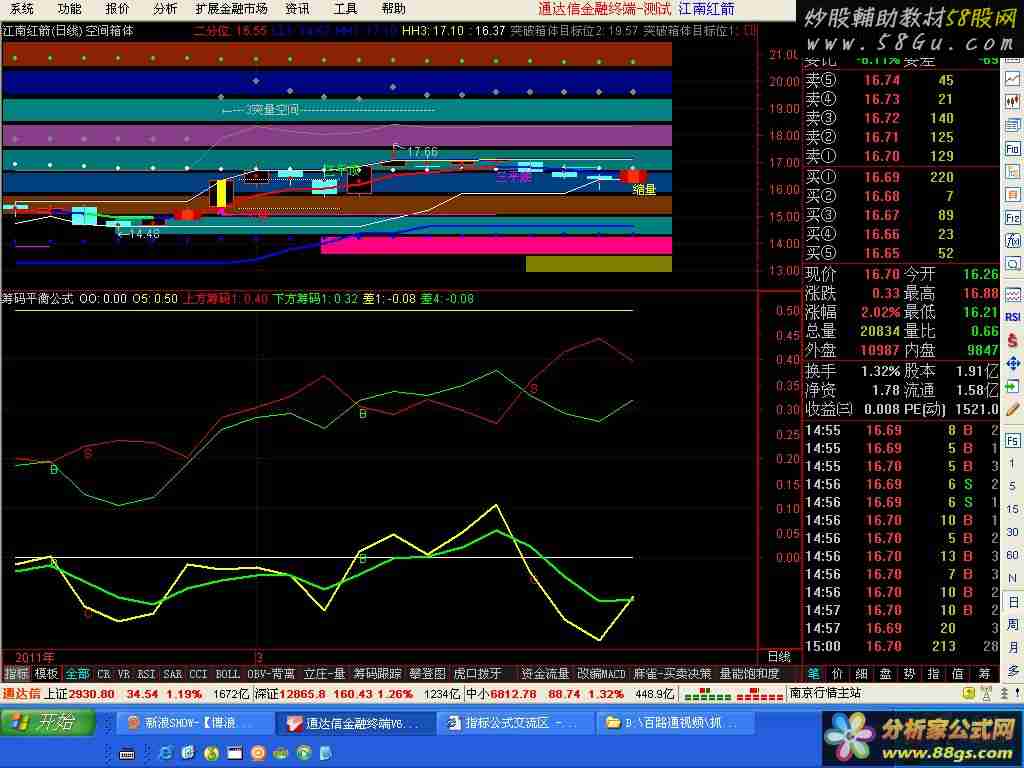Open the 系统 menu
Screen dimensions: 1024x768
pyautogui.click(x=21, y=8)
